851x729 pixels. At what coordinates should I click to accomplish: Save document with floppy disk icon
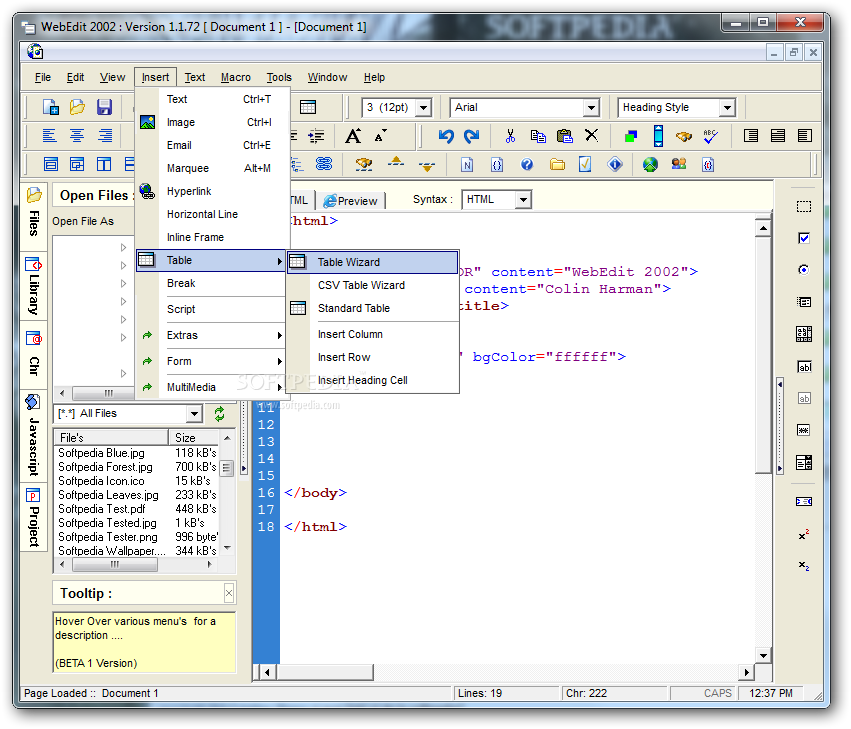pyautogui.click(x=104, y=107)
